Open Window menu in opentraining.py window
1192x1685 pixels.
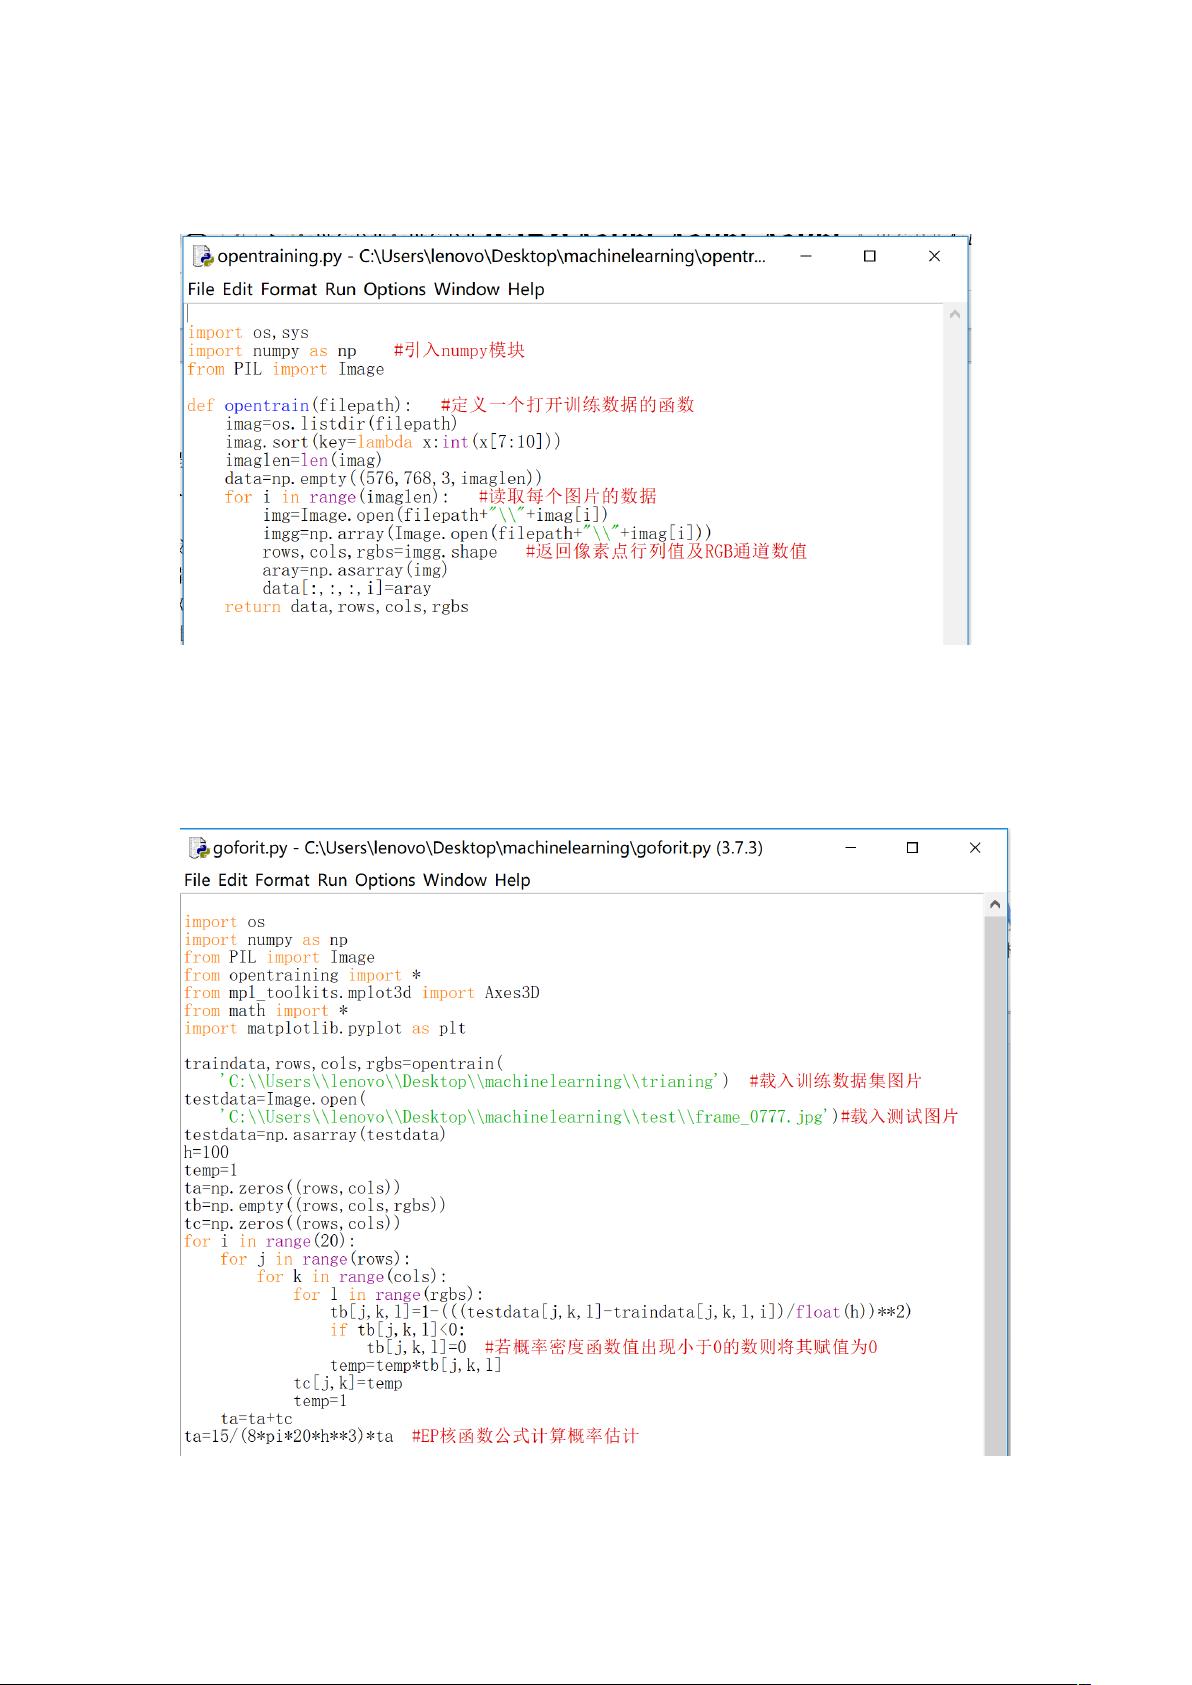click(467, 289)
